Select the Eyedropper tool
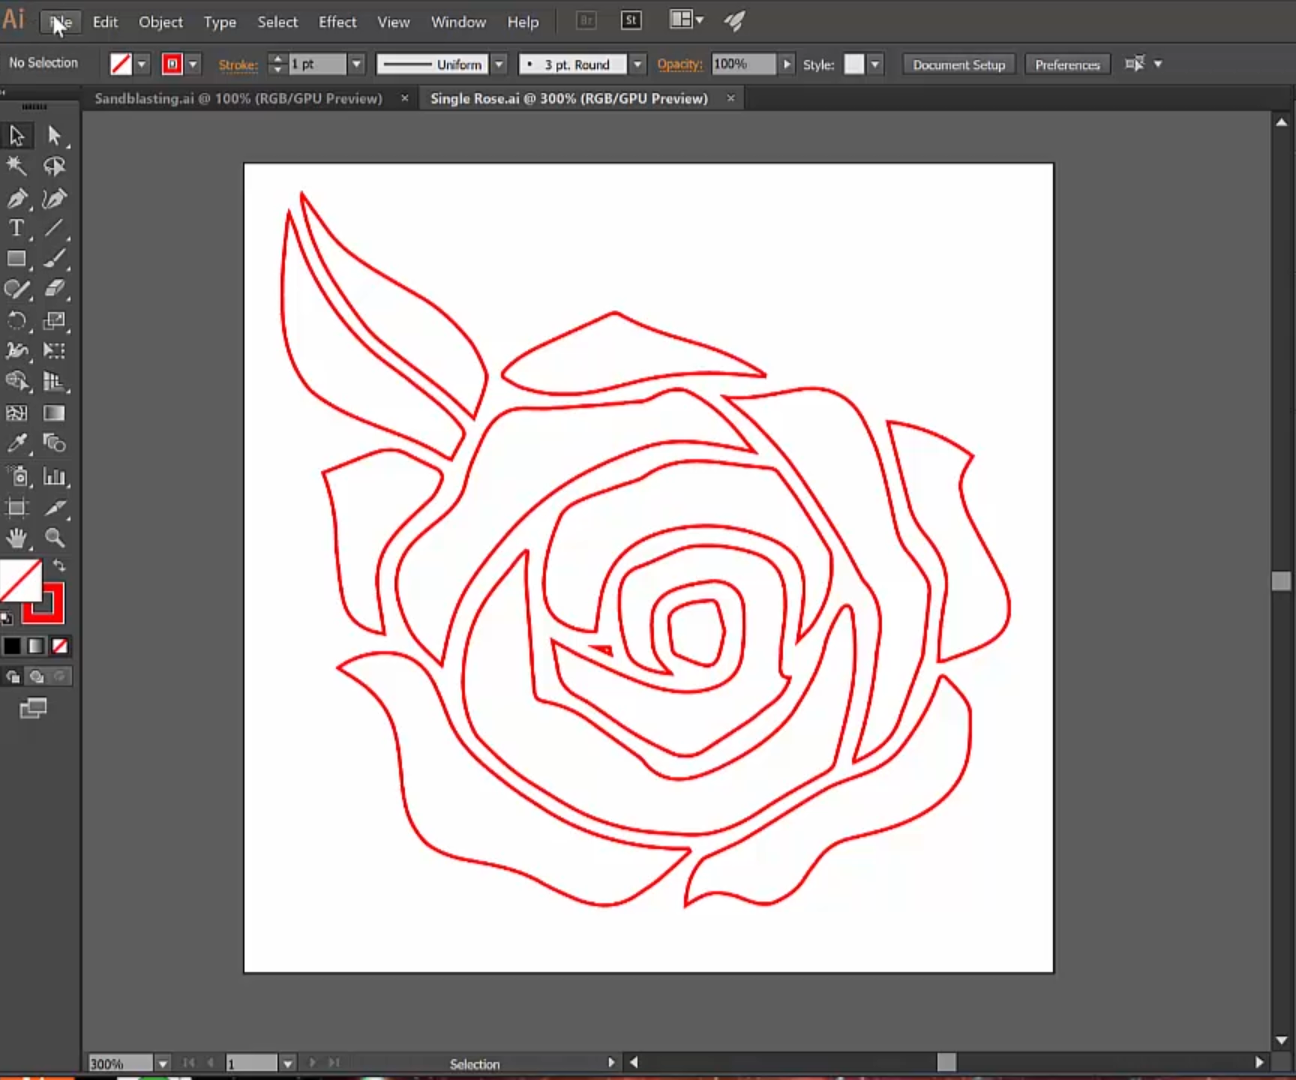This screenshot has width=1296, height=1080. tap(16, 443)
